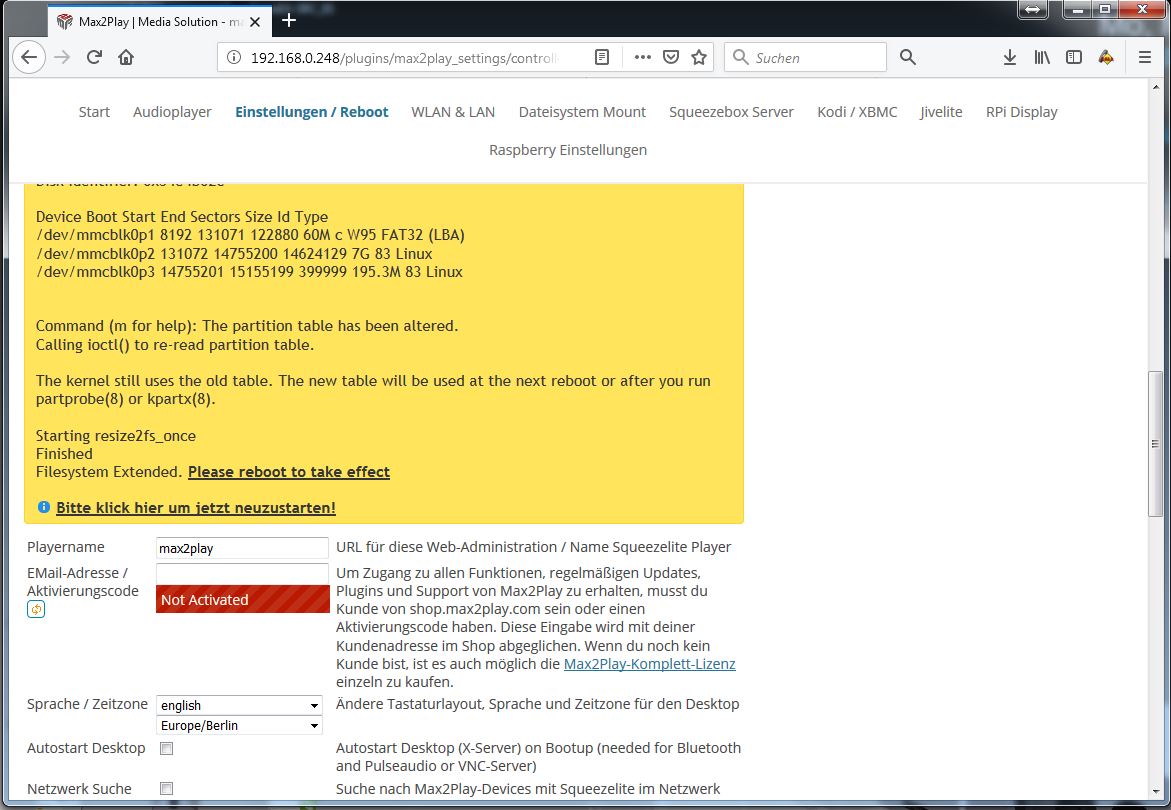This screenshot has width=1171, height=810.
Task: Toggle the browser sidebar
Action: [x=1074, y=57]
